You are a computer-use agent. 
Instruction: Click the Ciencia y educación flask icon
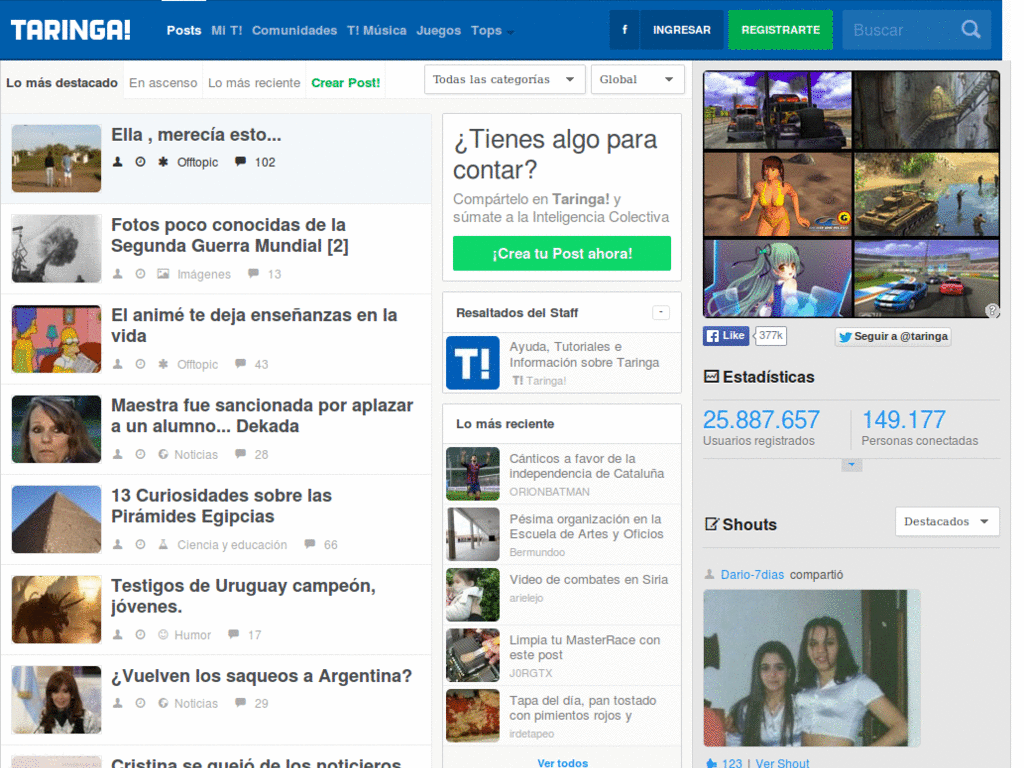pos(163,544)
